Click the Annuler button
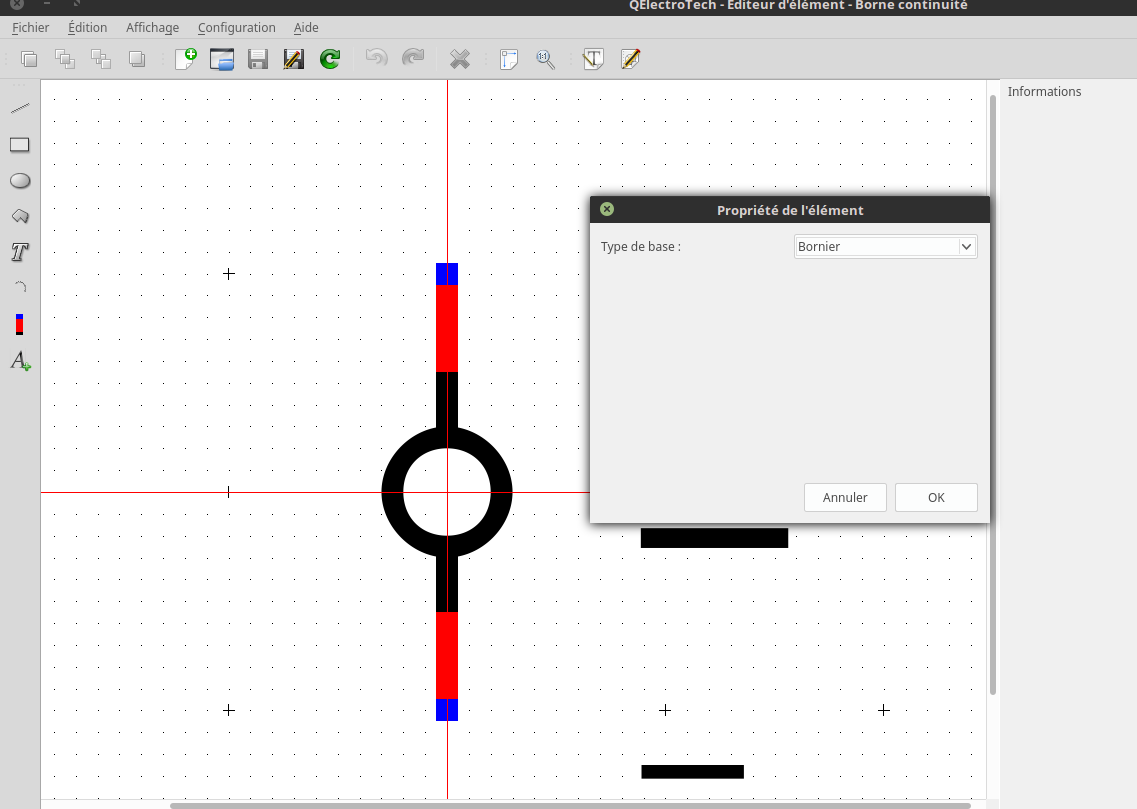Screen dimensions: 1137x809 [845, 498]
